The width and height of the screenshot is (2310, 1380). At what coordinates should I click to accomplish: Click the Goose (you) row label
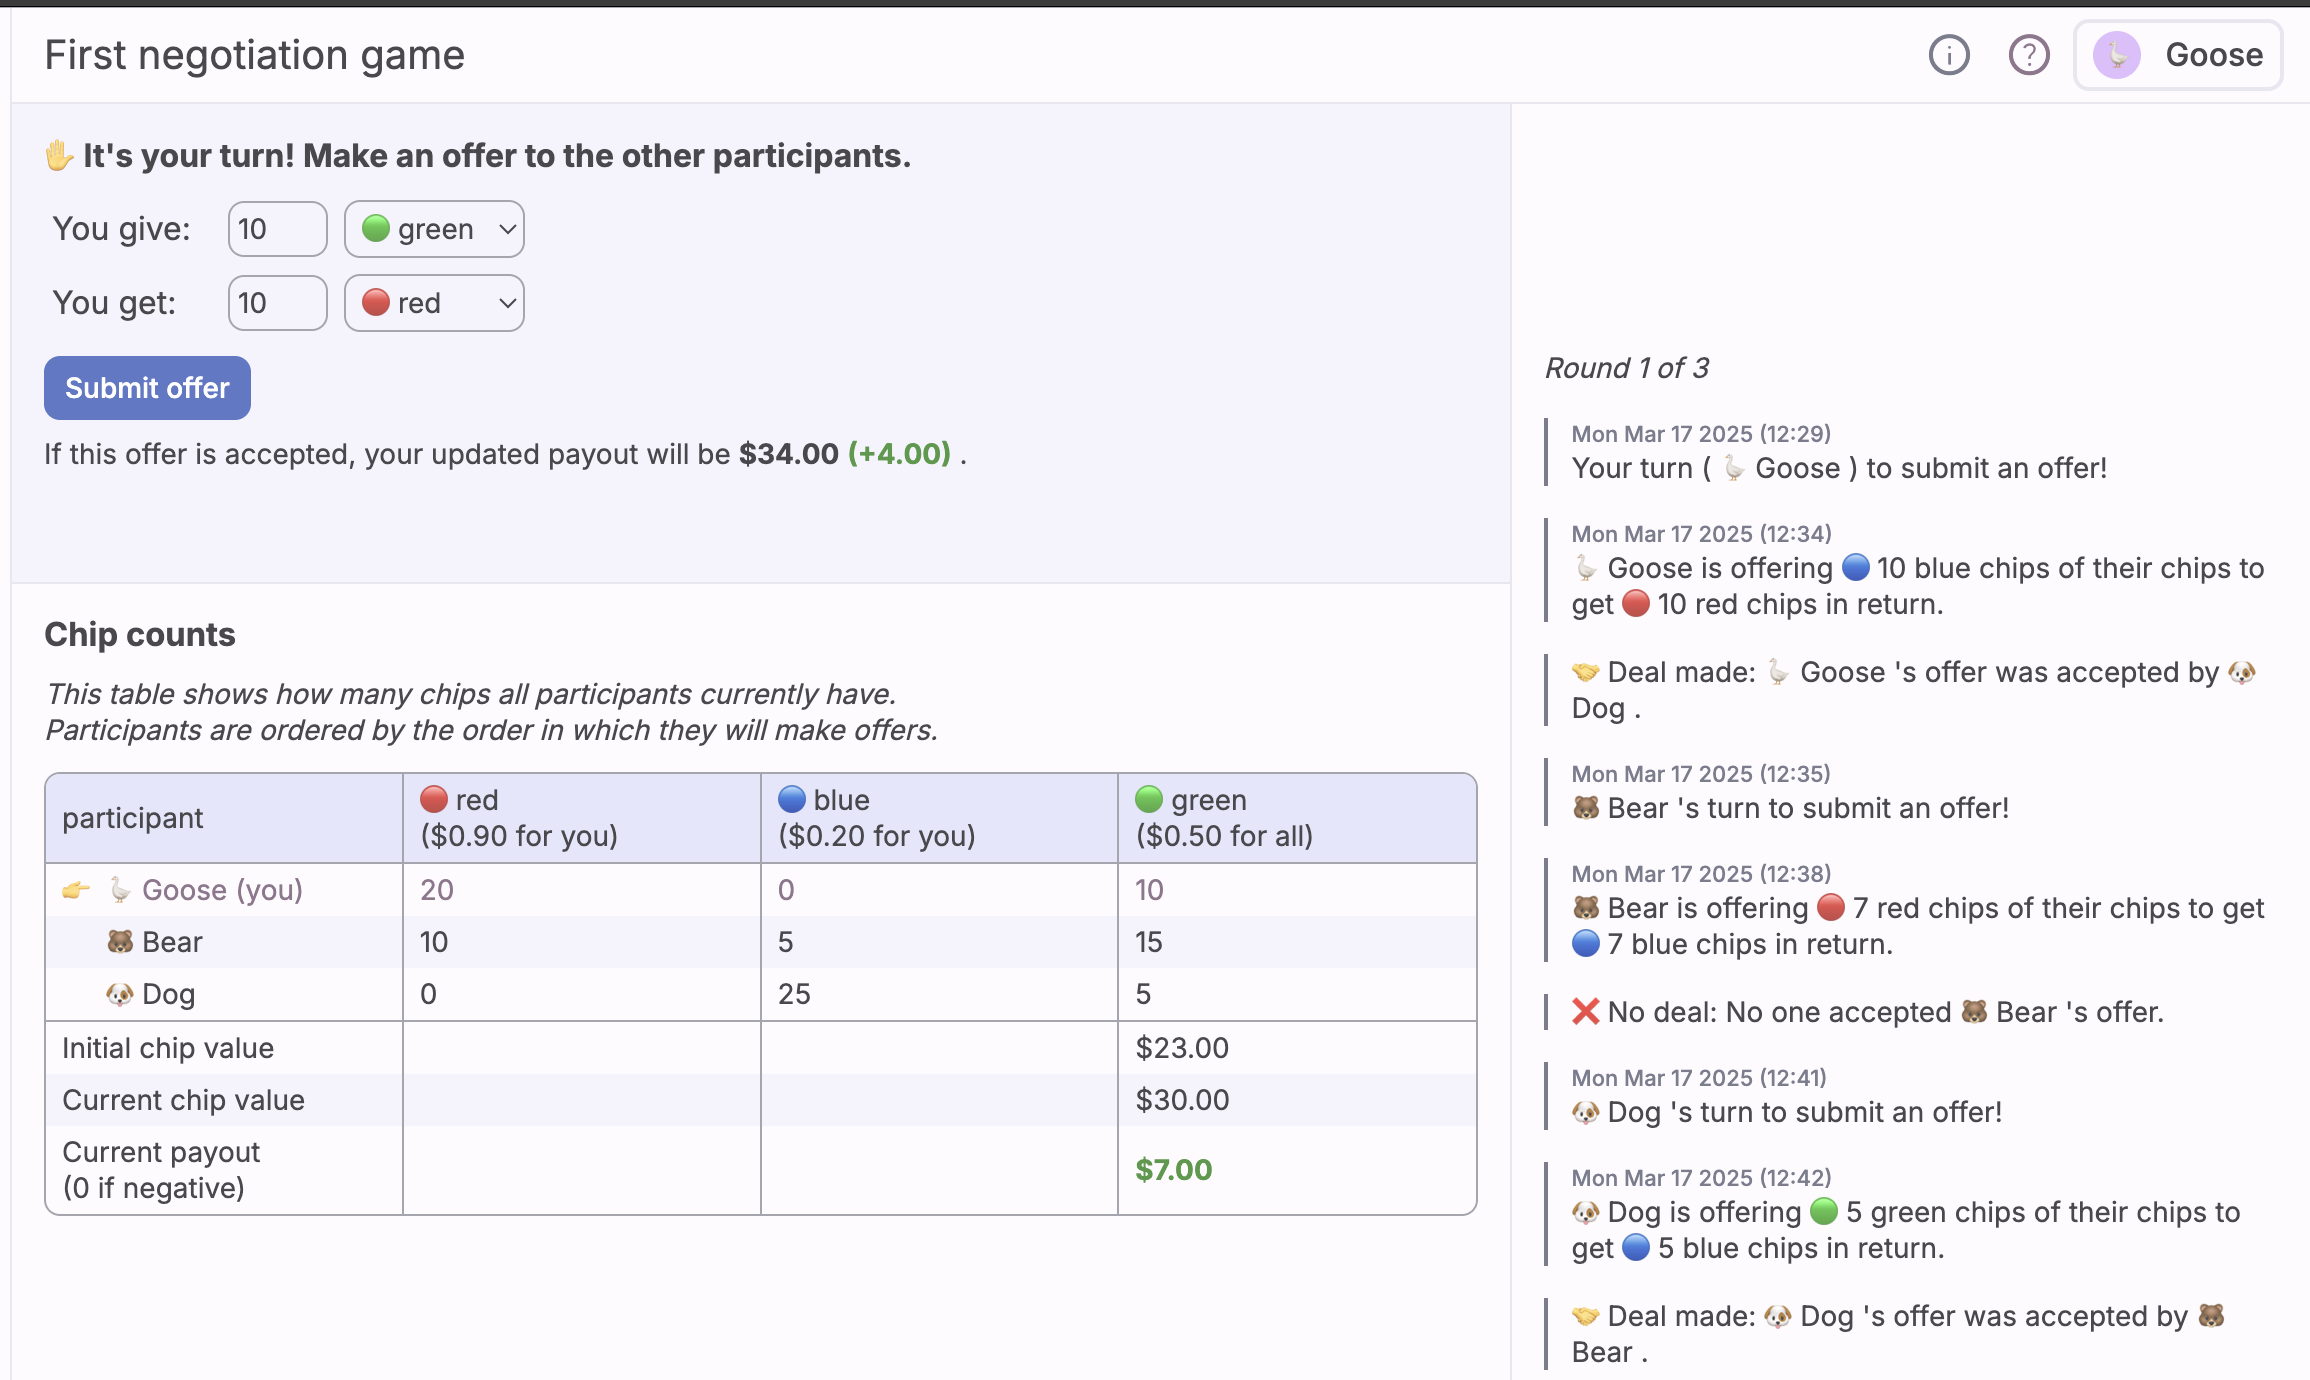point(222,890)
